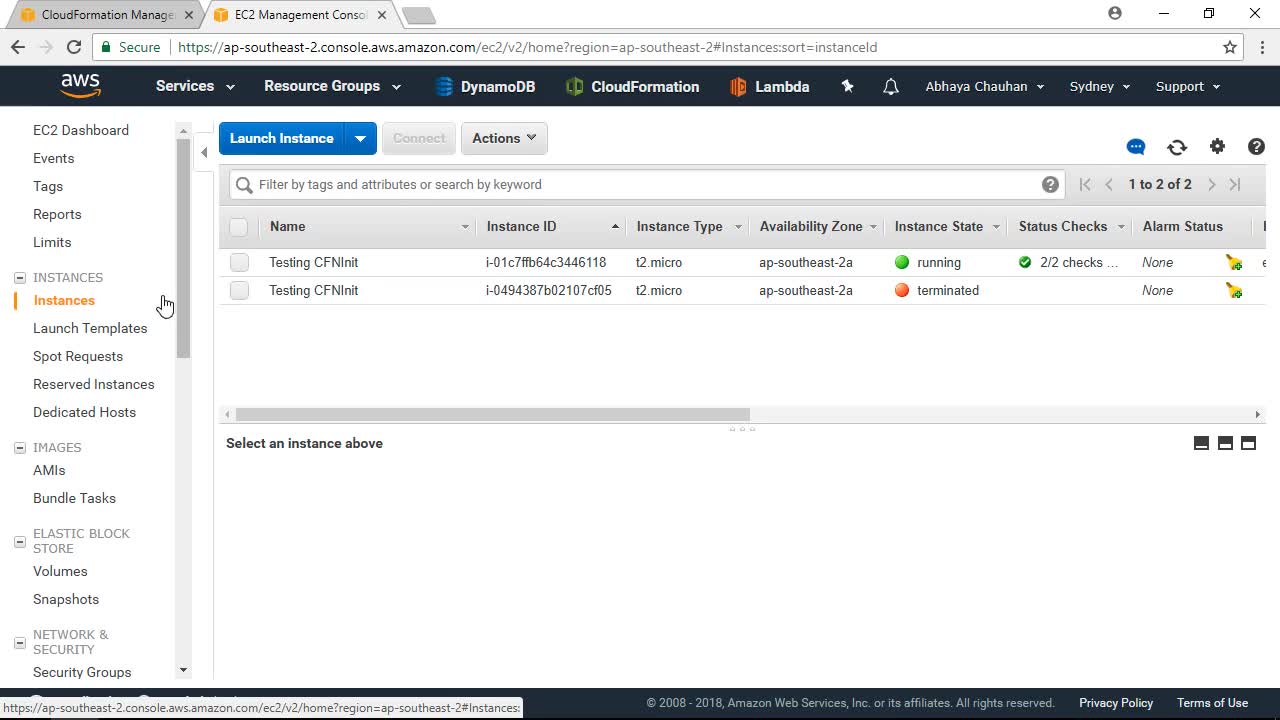The width and height of the screenshot is (1280, 720).
Task: Reload the browser page
Action: 73,47
